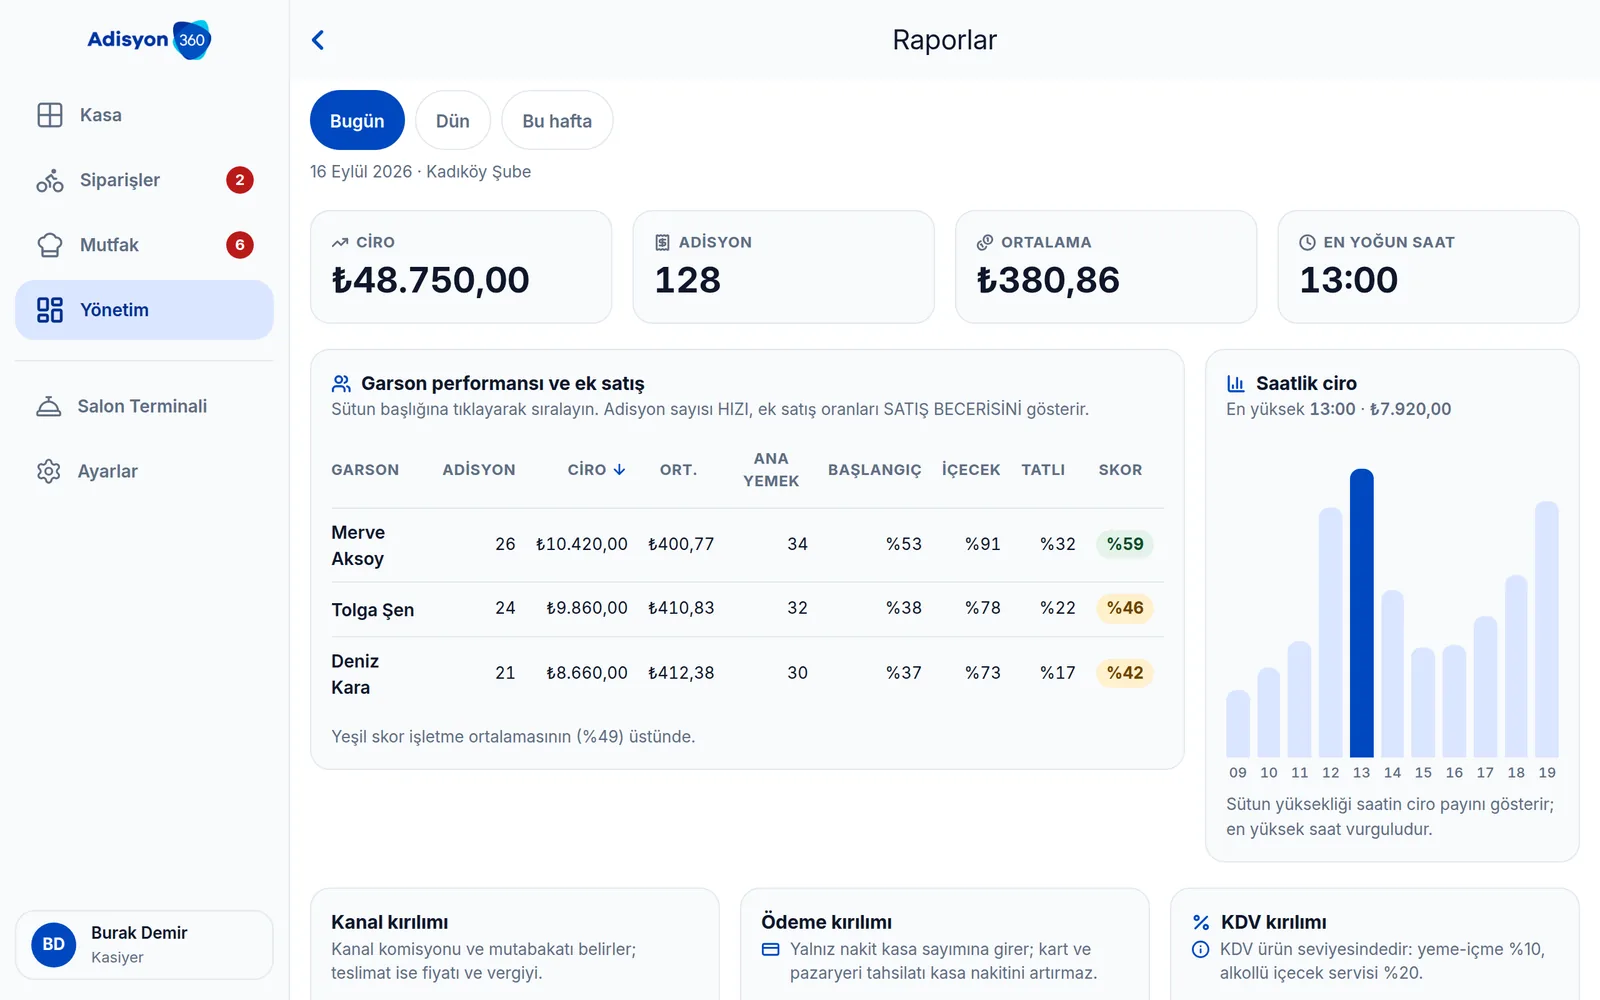Open Mutfak from the sidebar
This screenshot has width=1600, height=1000.
(x=144, y=245)
